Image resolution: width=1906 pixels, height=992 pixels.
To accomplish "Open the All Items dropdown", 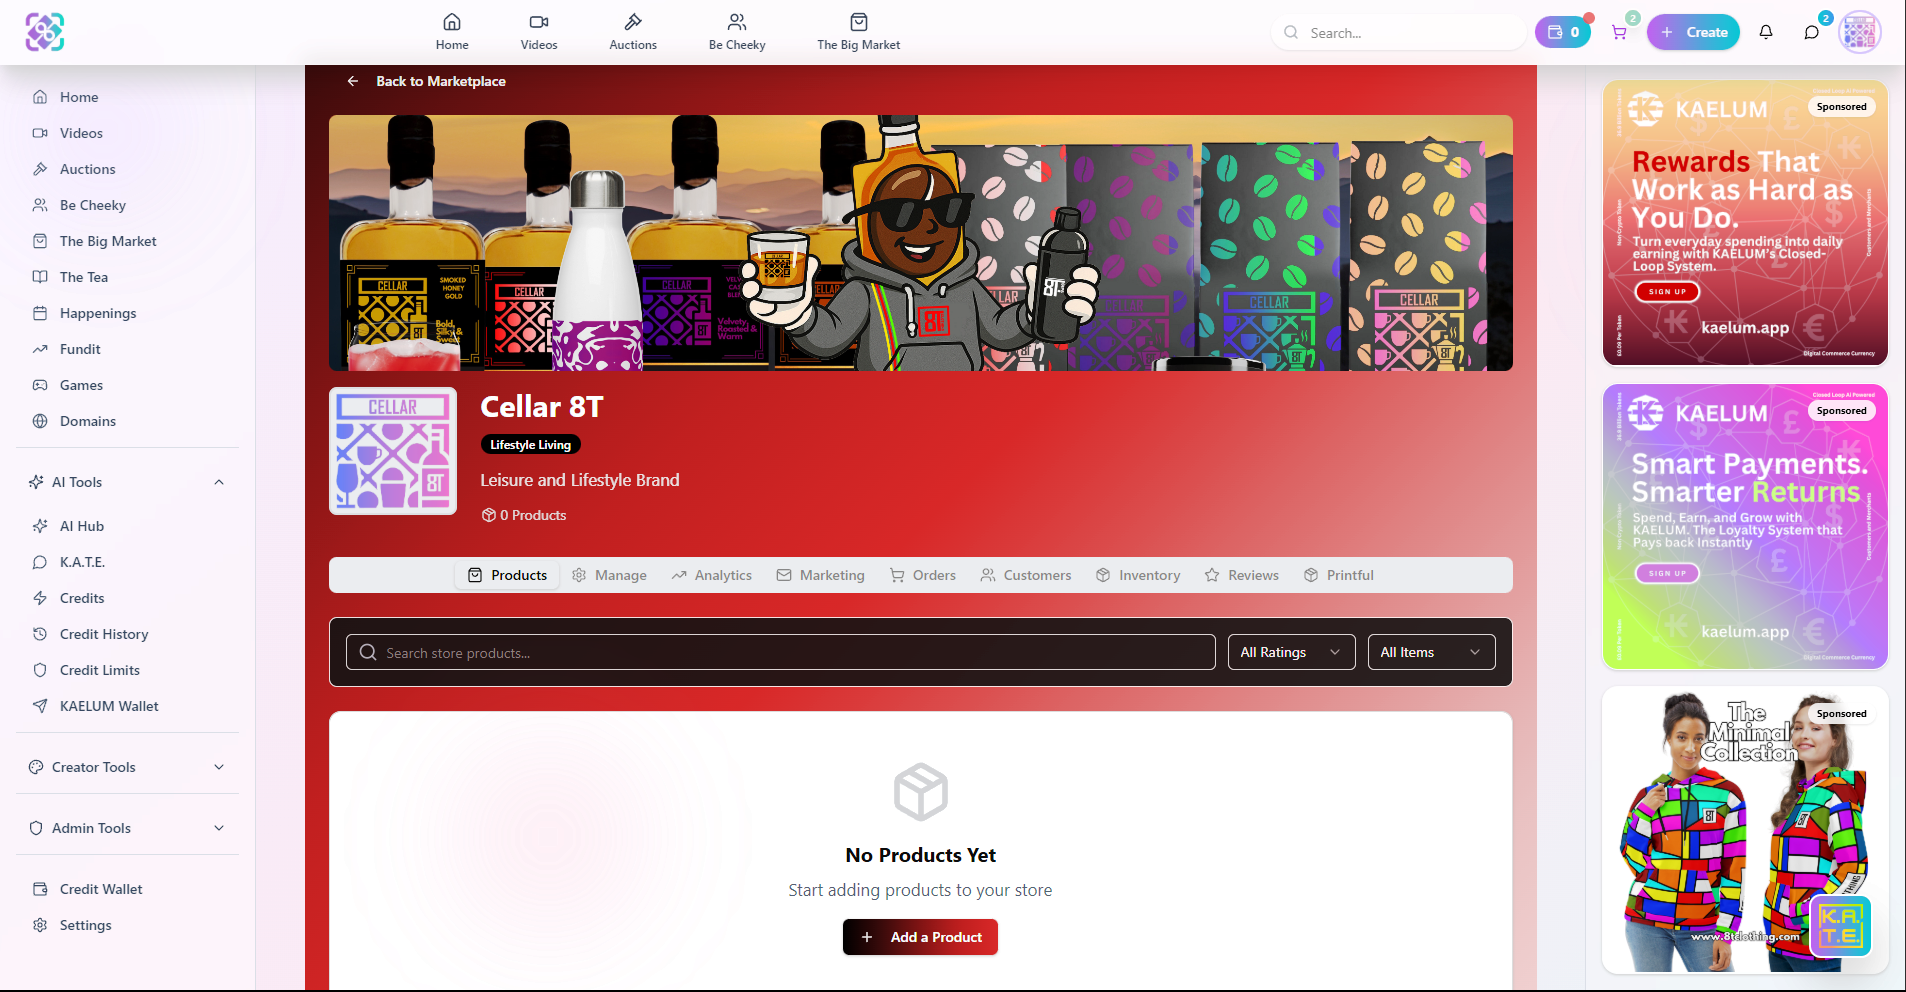I will click(x=1432, y=652).
